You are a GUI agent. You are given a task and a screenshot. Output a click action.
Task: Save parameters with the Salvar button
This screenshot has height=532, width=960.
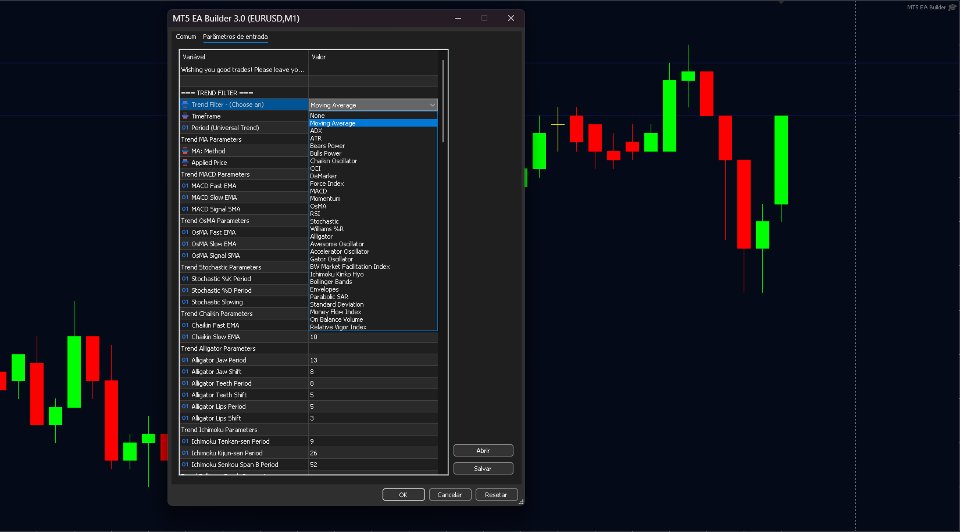point(483,468)
